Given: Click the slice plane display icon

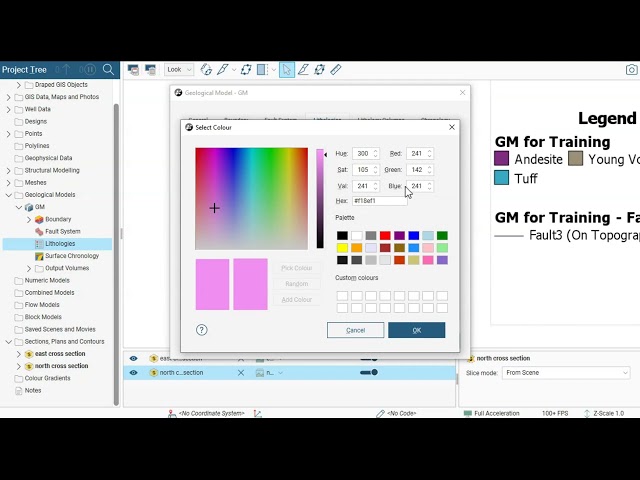Looking at the screenshot, I should coord(262,70).
